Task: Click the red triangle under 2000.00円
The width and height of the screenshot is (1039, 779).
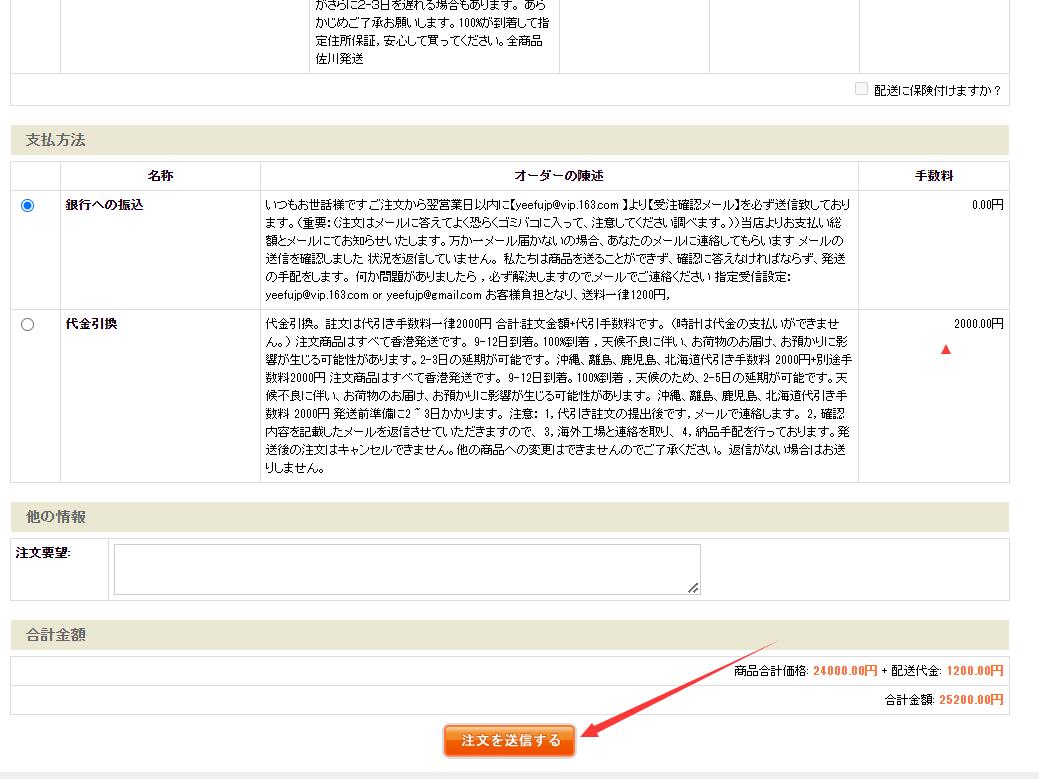Action: click(945, 349)
